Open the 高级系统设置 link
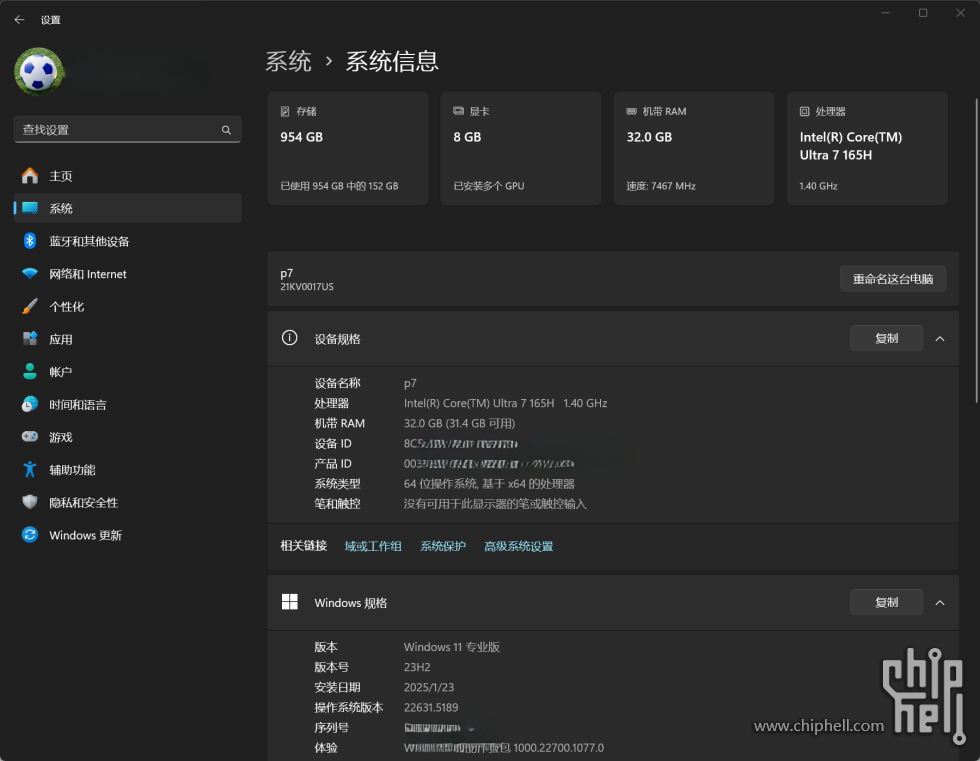The image size is (980, 761). pos(519,546)
